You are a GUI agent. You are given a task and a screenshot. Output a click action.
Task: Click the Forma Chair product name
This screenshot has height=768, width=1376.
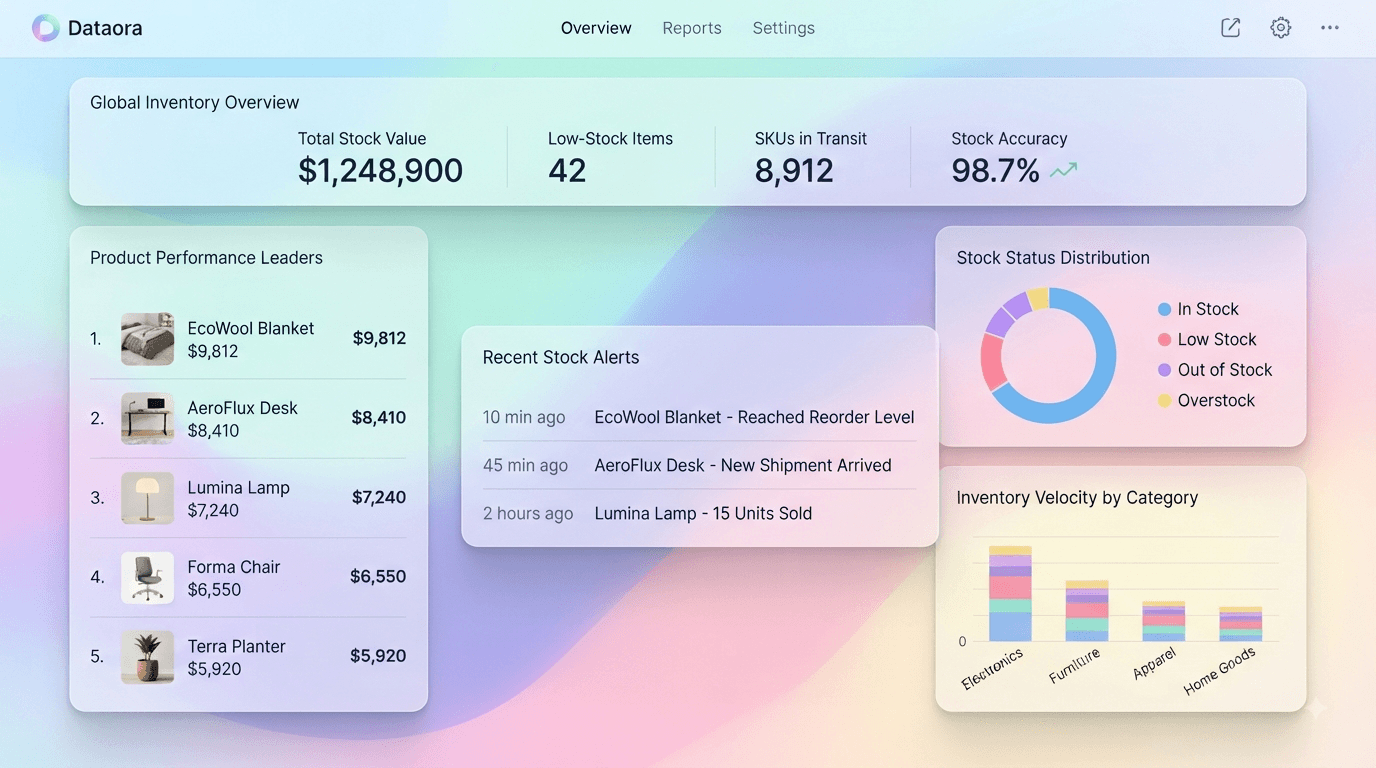pos(234,567)
